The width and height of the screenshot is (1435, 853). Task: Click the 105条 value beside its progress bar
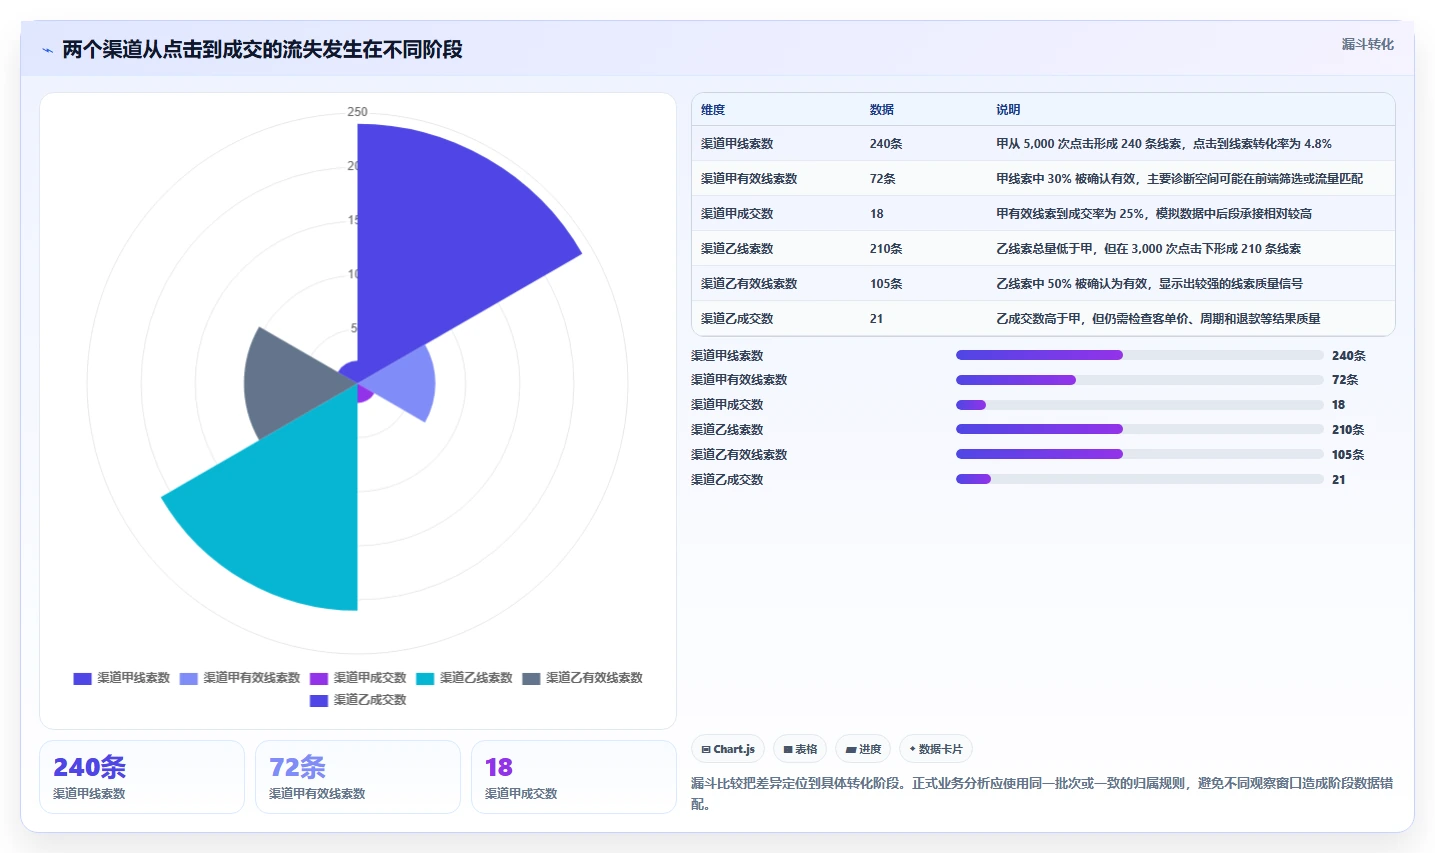(x=1348, y=455)
